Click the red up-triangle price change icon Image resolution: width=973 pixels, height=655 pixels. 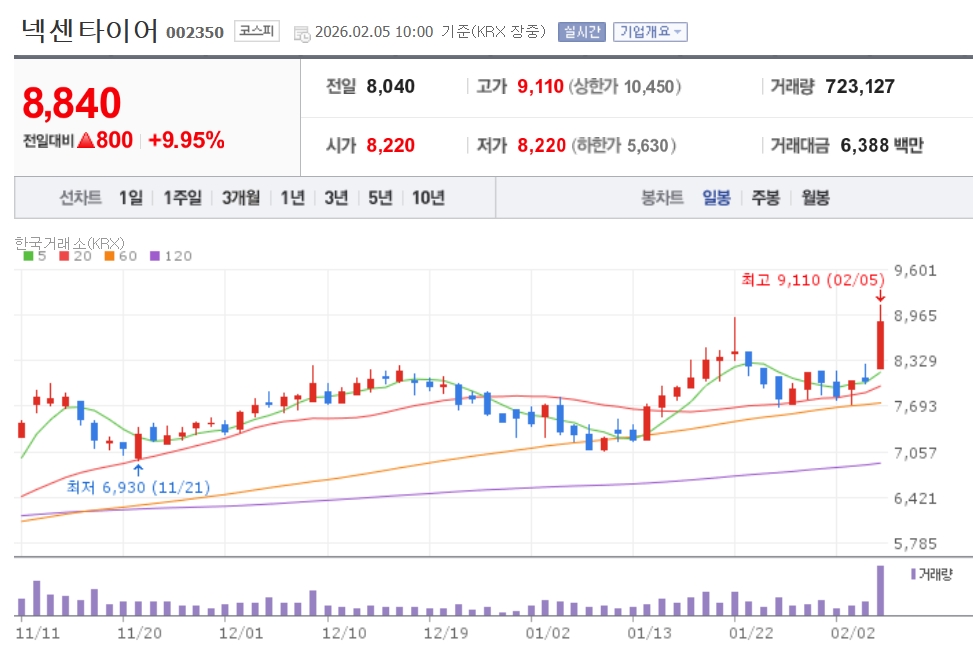(86, 140)
